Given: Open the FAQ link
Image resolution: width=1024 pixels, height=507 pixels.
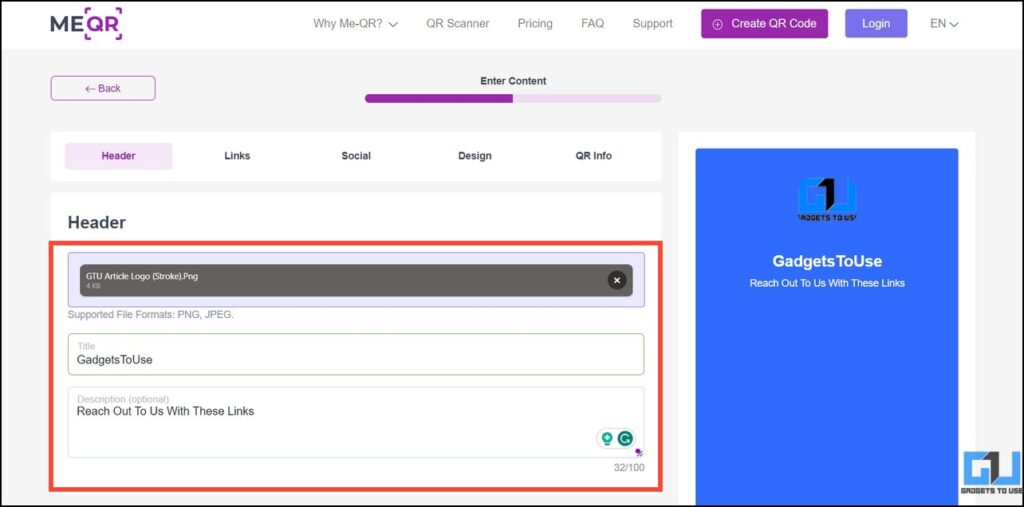Looking at the screenshot, I should pos(592,24).
